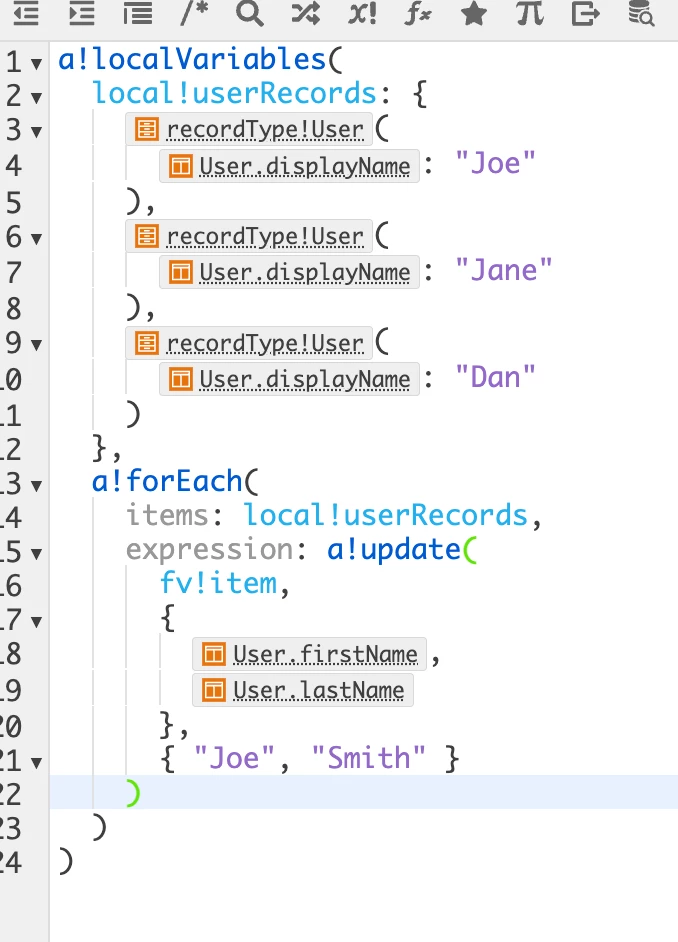Click the a!update function name

click(x=393, y=550)
